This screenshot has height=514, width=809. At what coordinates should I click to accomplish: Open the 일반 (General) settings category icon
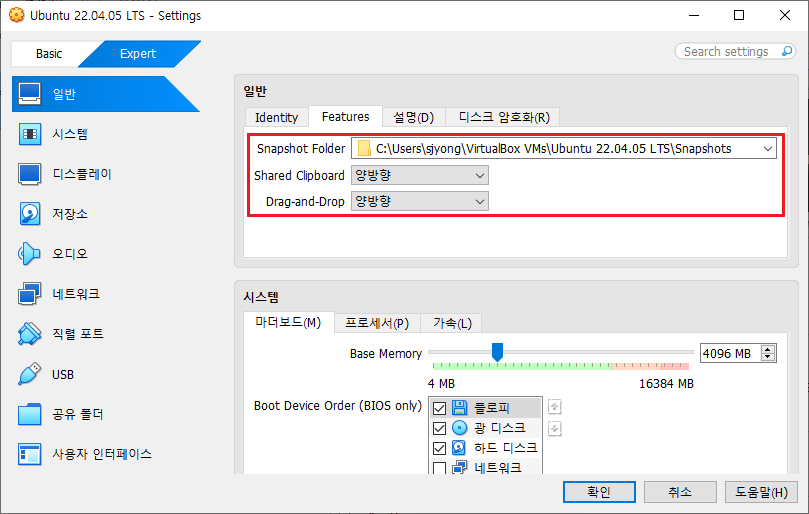pyautogui.click(x=29, y=94)
